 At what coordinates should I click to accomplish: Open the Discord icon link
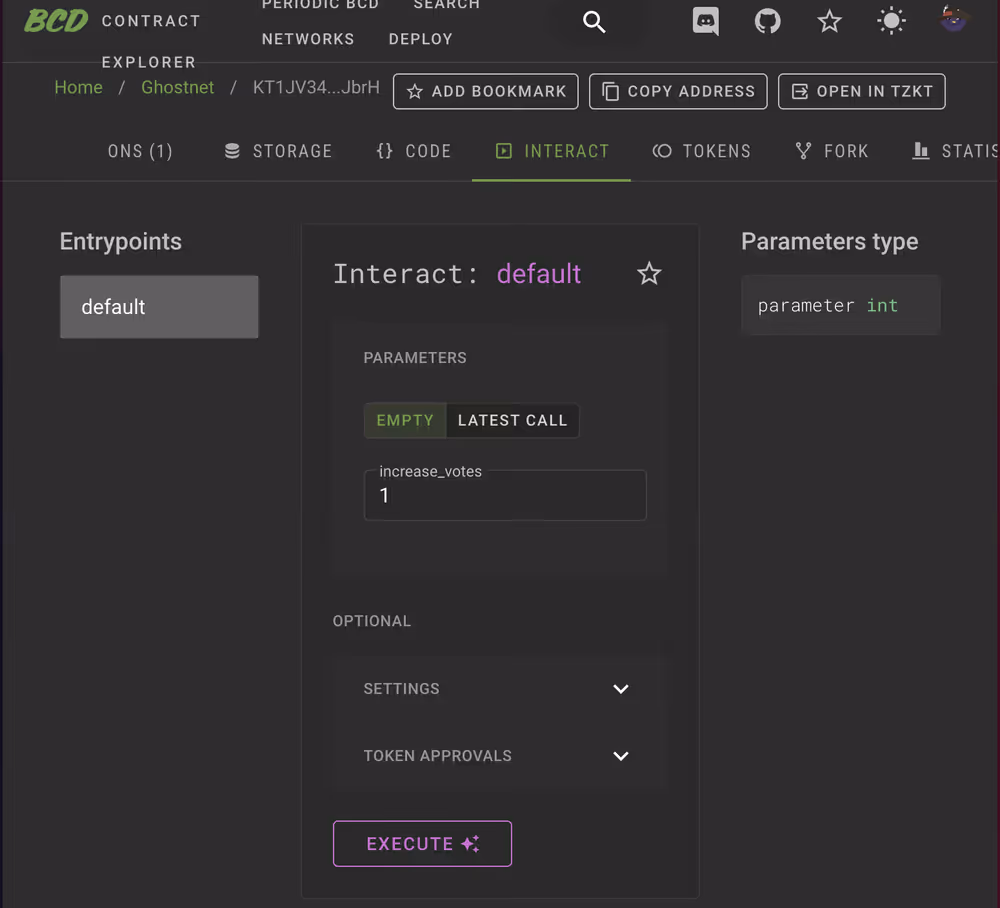(x=706, y=21)
